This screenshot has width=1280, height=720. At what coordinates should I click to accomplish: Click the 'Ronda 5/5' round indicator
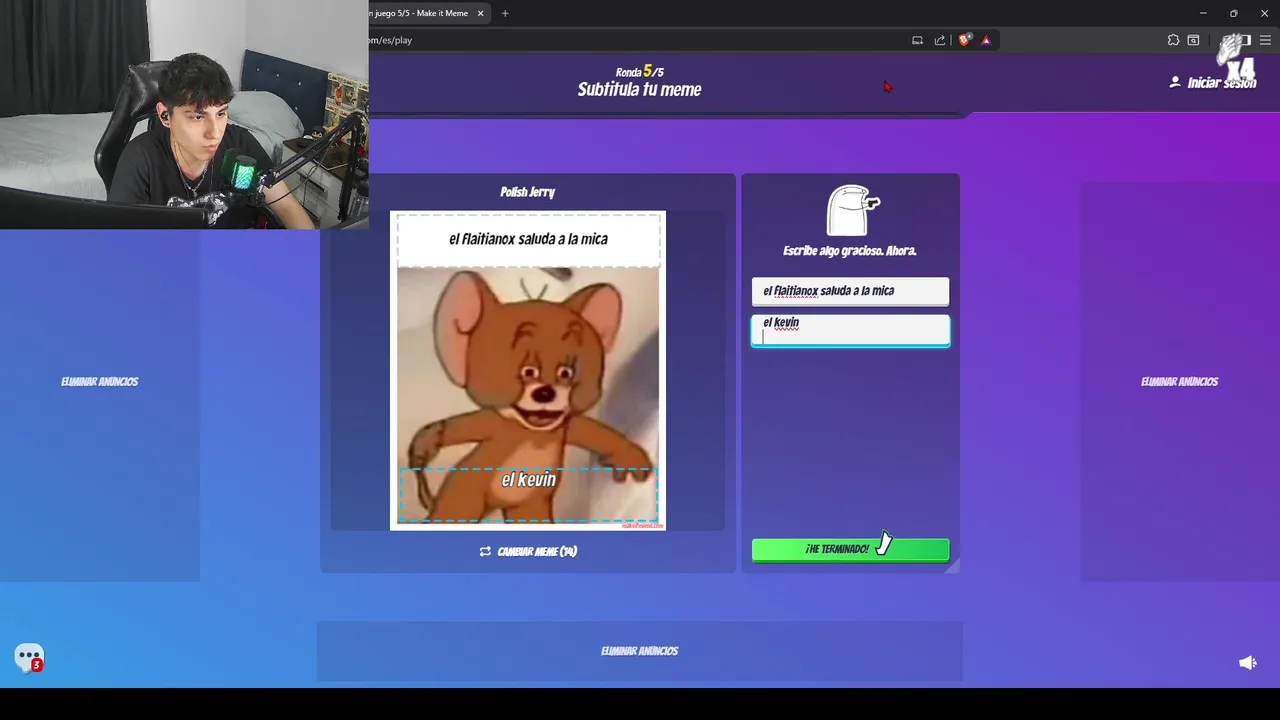pyautogui.click(x=639, y=71)
